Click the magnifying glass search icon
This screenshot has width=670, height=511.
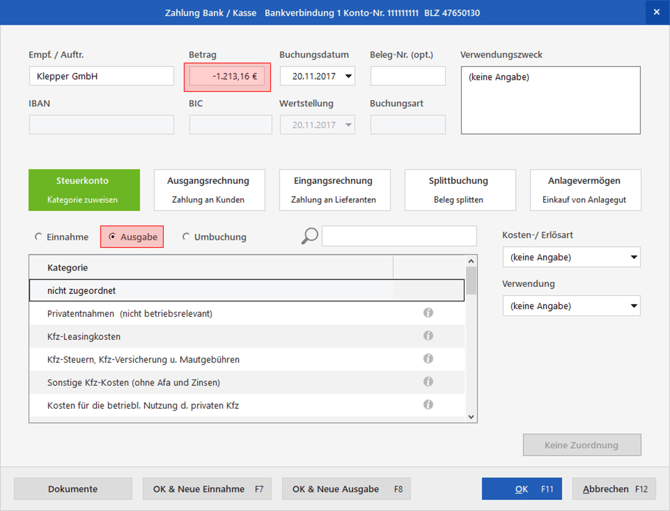pyautogui.click(x=310, y=236)
